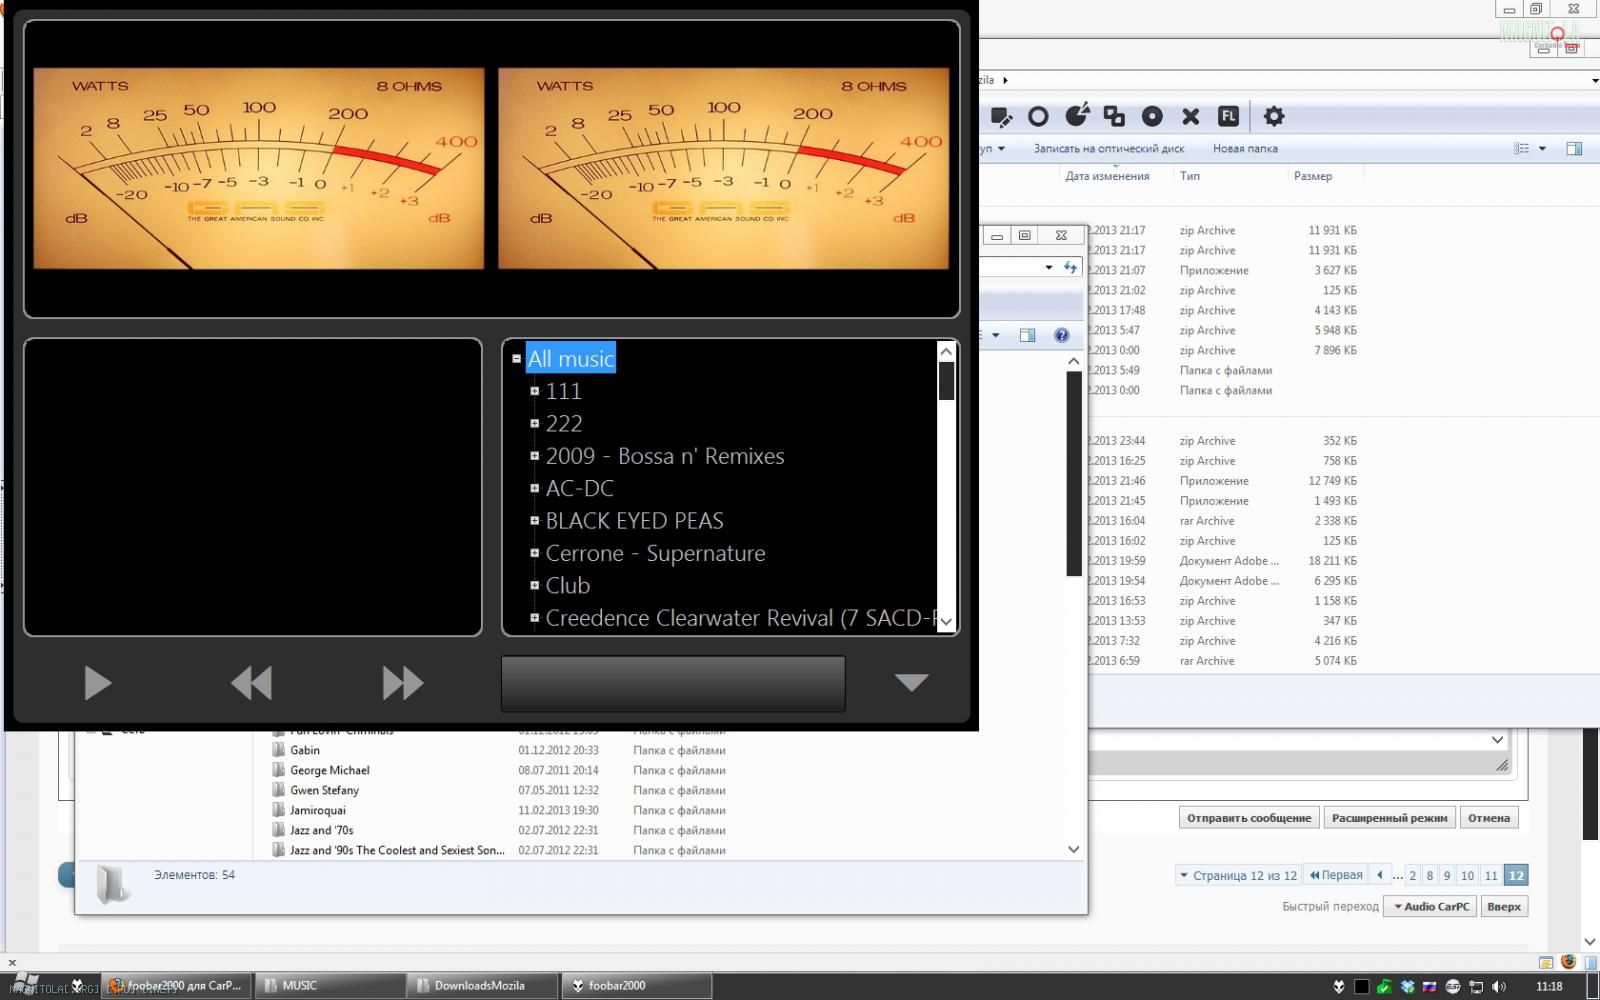
Task: Go to page 11 in the forum pagination
Action: 1491,875
